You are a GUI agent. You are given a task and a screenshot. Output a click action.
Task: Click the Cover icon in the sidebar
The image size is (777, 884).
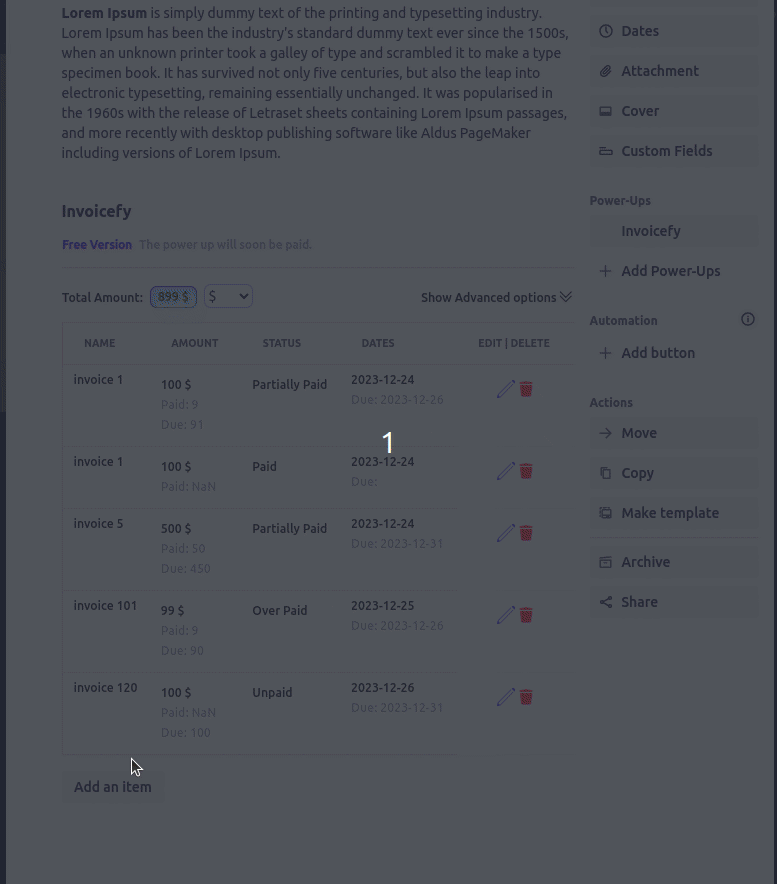tap(606, 111)
